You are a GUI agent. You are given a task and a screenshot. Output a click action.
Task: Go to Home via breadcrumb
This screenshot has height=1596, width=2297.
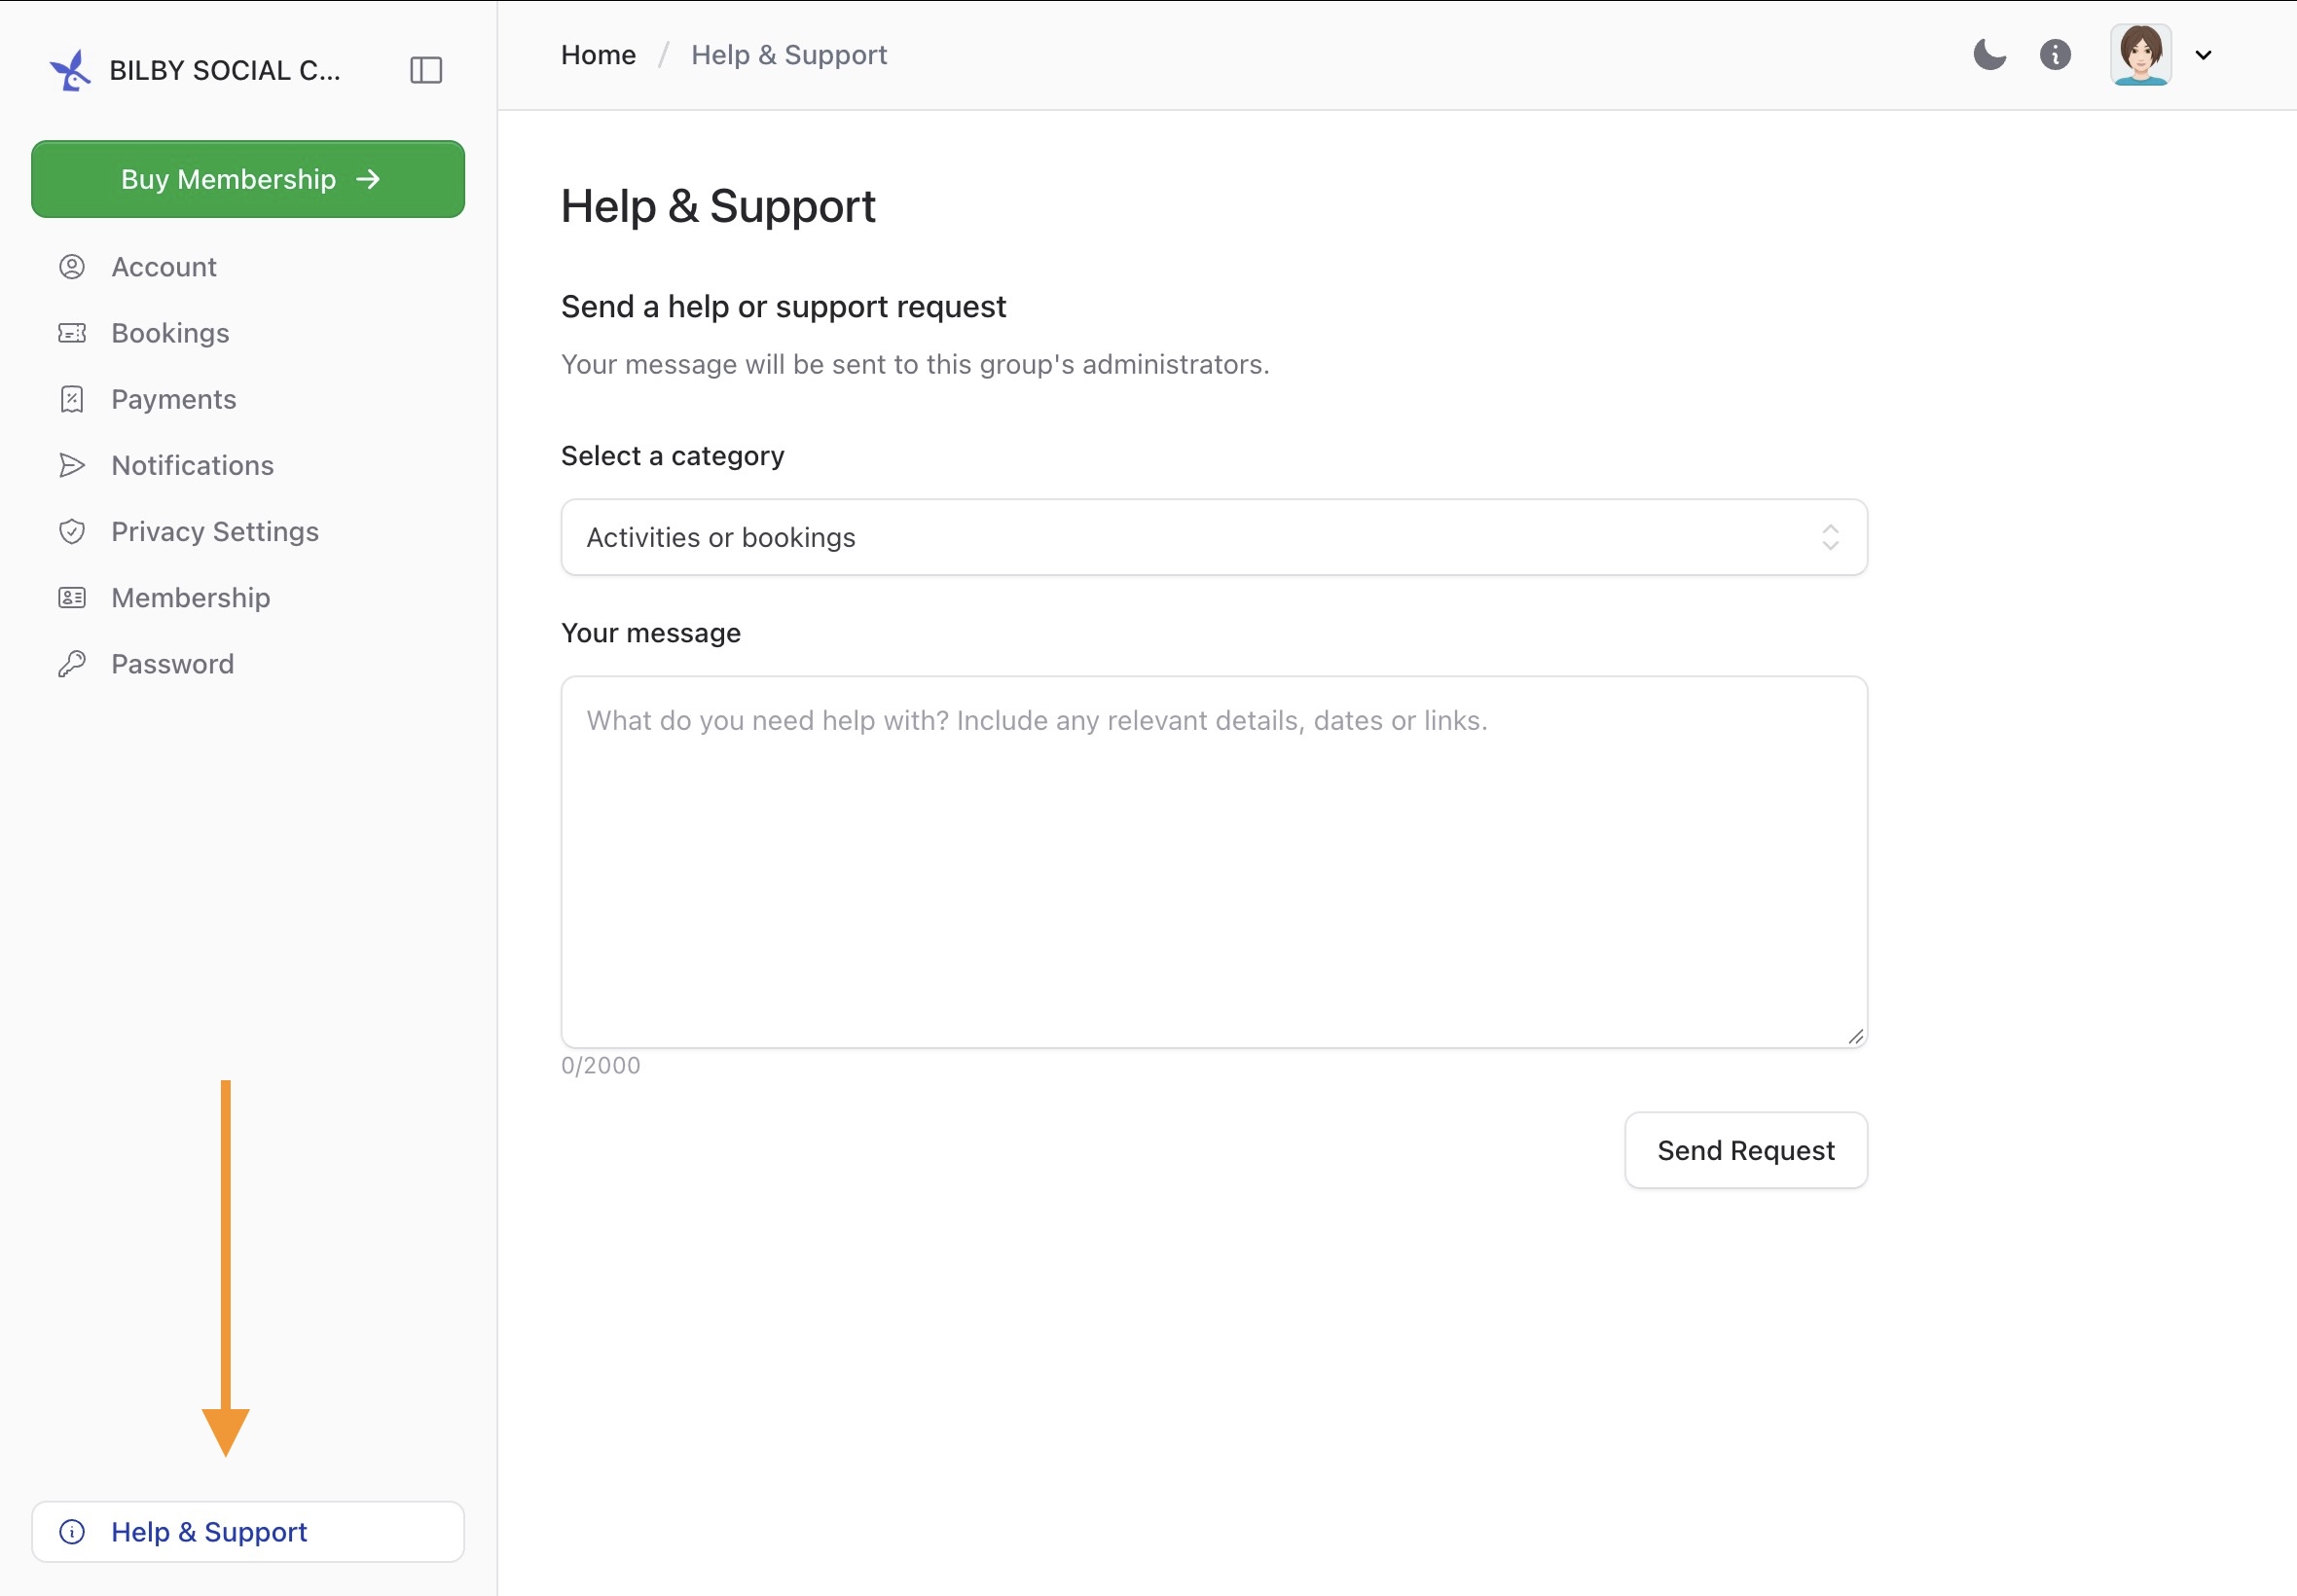pyautogui.click(x=598, y=55)
